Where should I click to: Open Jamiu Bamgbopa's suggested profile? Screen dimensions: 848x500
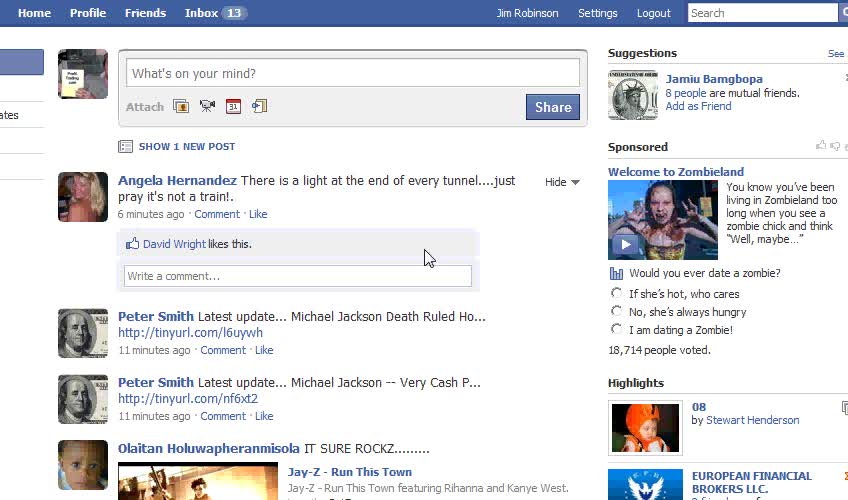(714, 79)
